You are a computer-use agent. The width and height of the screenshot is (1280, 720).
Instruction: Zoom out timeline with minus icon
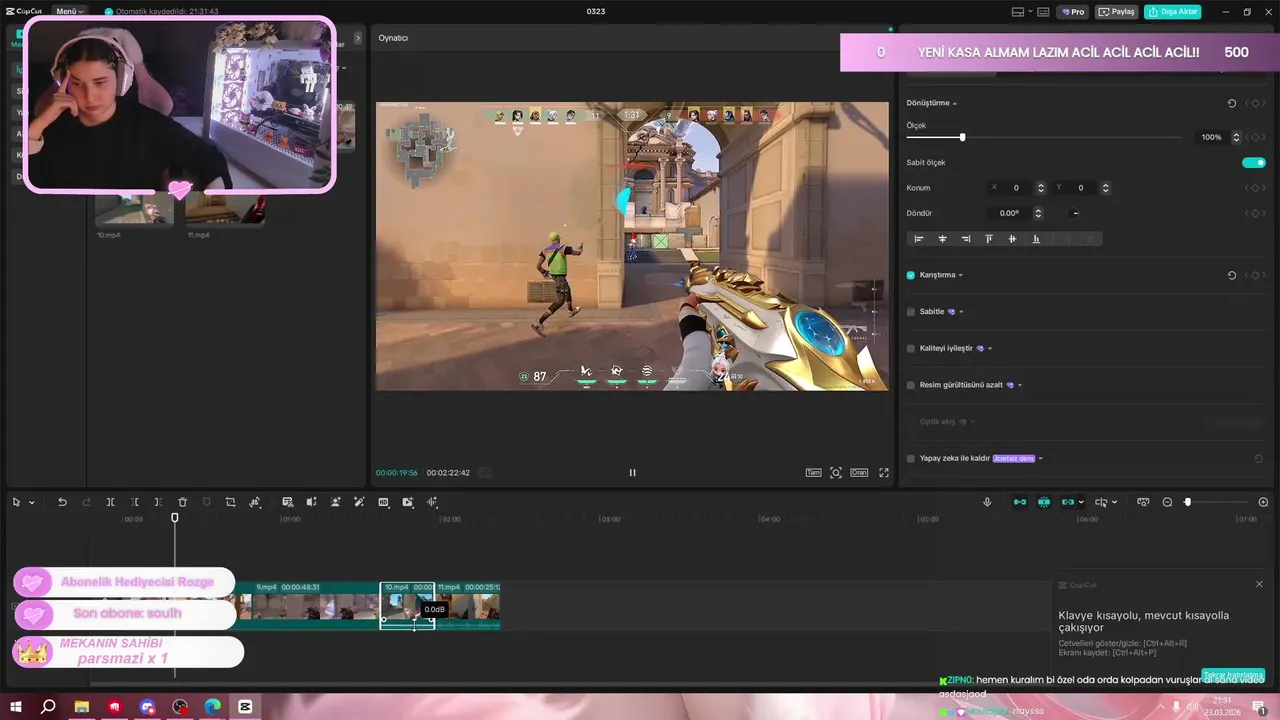(x=1167, y=502)
